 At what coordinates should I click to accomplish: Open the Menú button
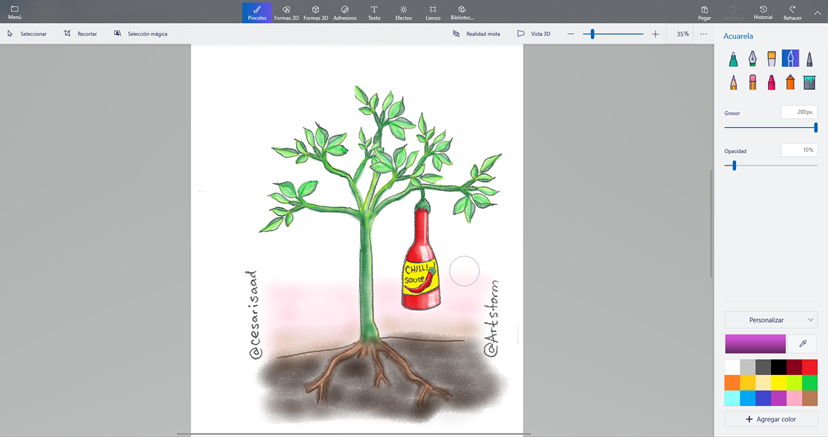point(14,12)
